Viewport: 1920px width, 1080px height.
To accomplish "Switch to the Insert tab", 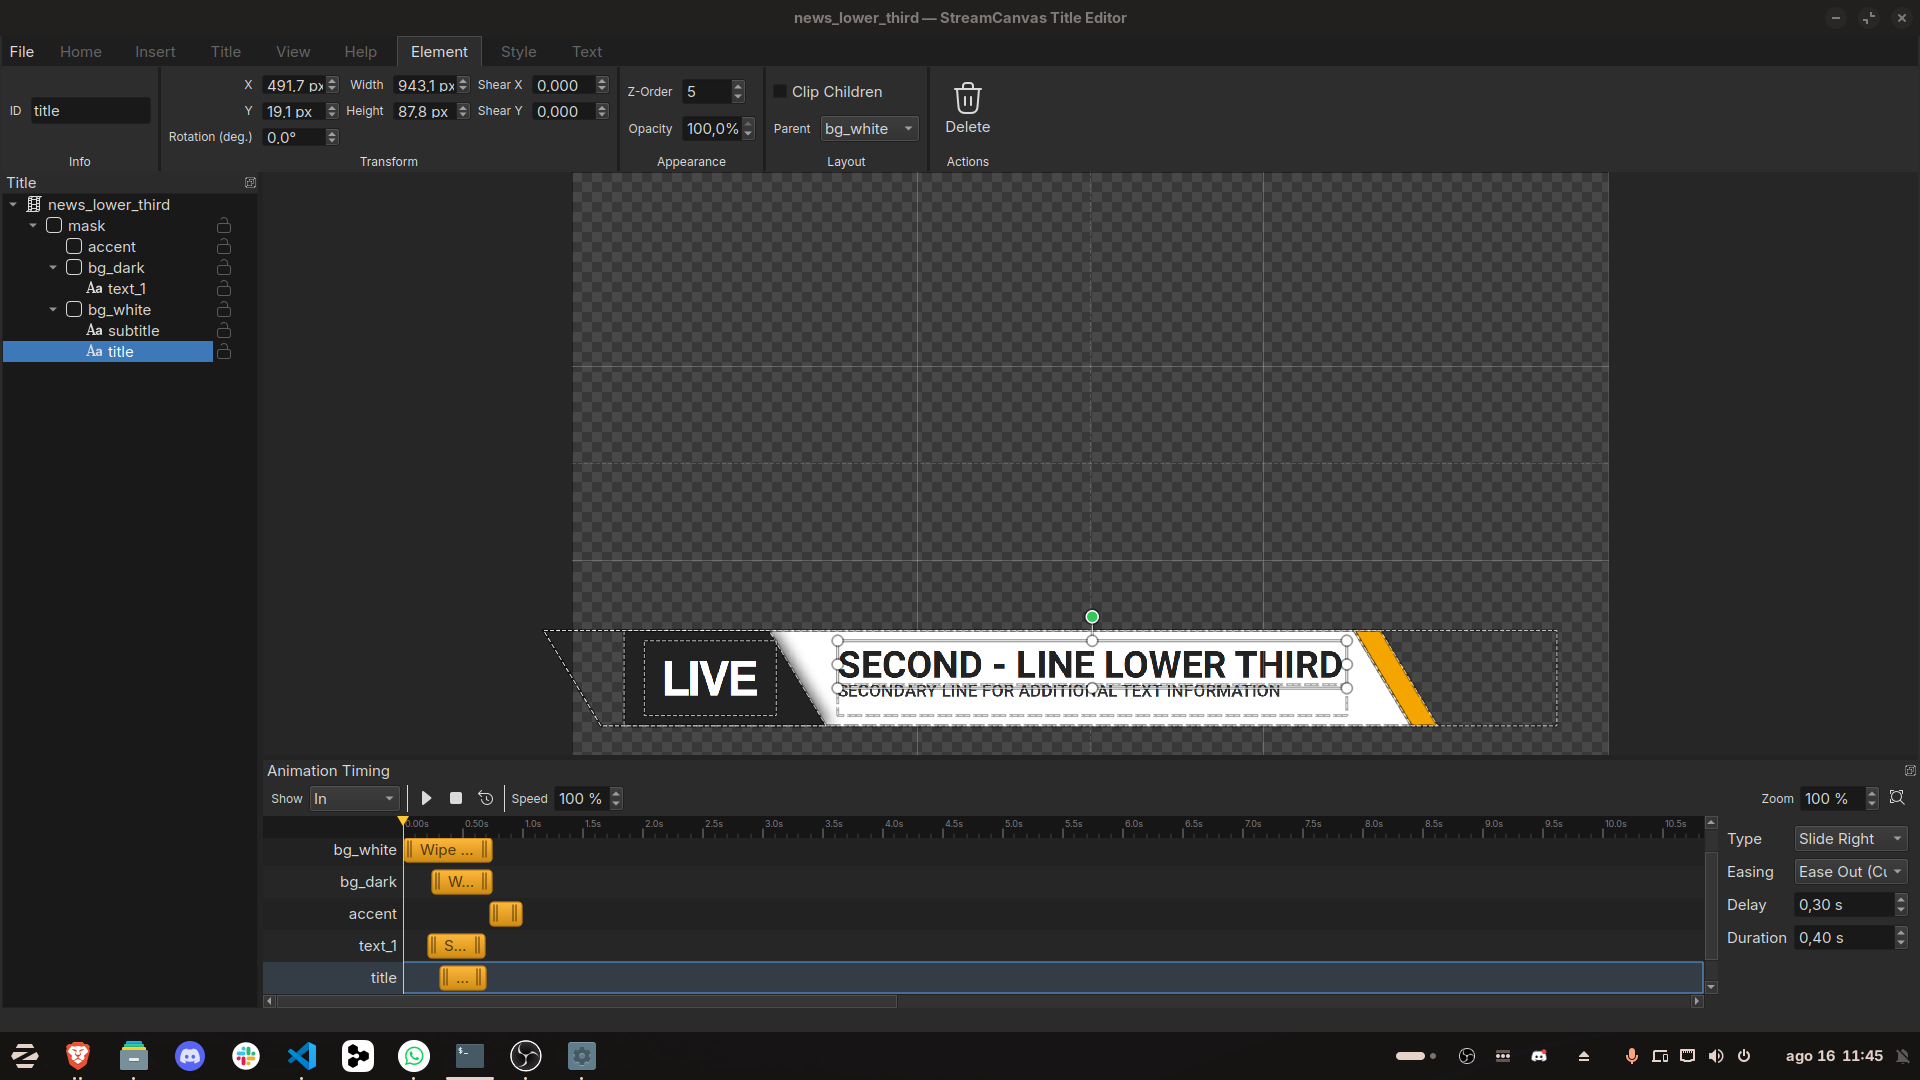I will pos(155,52).
